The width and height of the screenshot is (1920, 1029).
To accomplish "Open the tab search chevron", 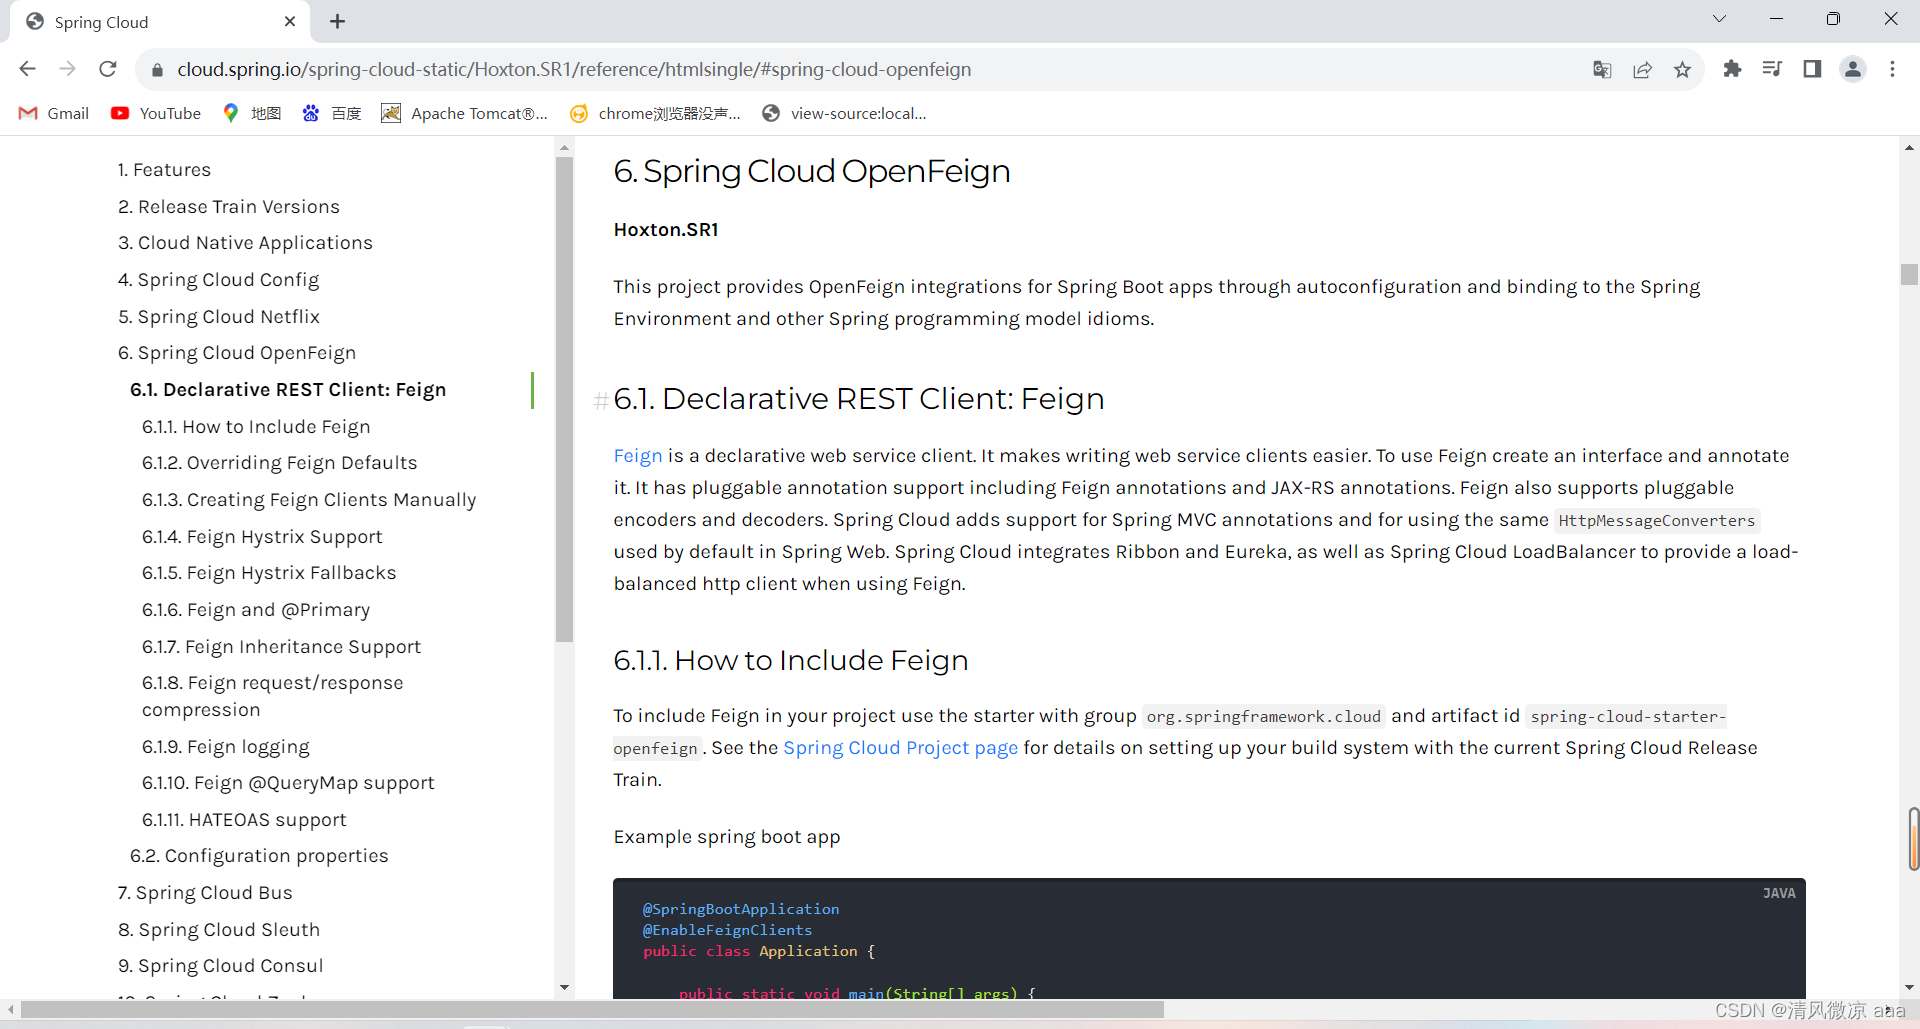I will [x=1719, y=19].
